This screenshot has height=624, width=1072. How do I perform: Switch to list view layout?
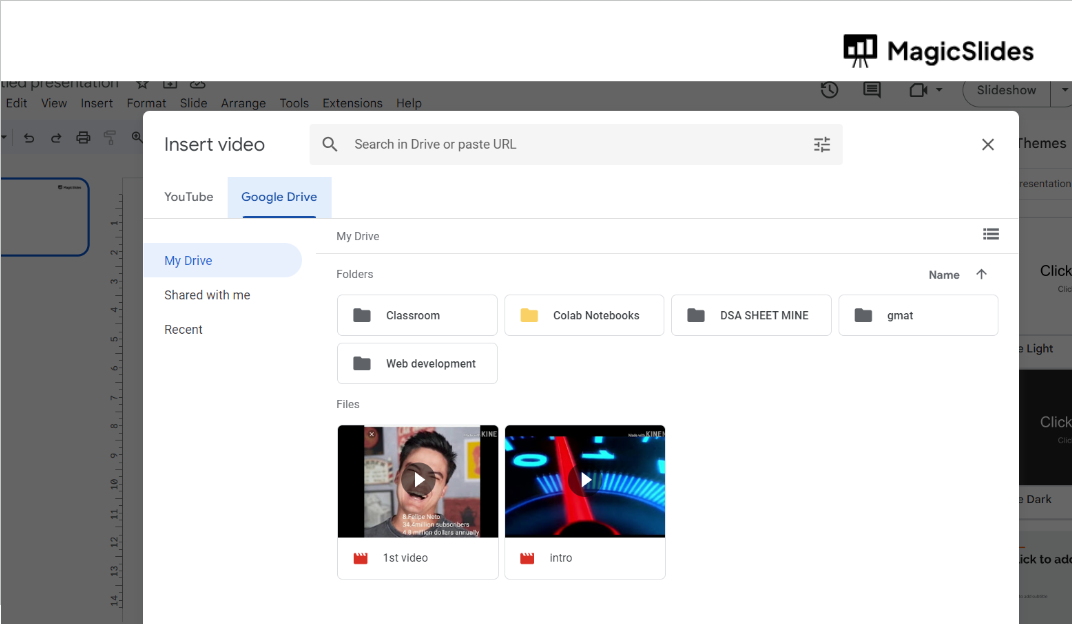tap(990, 234)
